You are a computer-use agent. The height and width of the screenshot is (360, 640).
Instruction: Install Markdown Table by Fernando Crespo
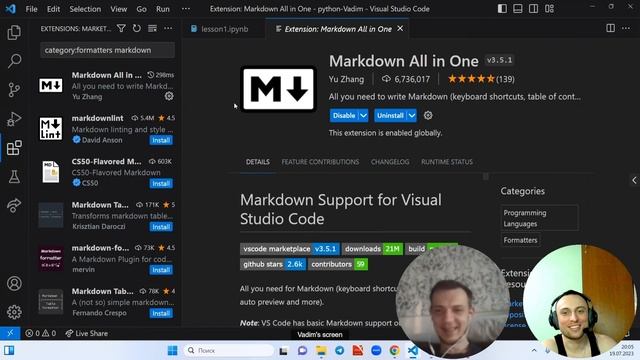(x=161, y=313)
